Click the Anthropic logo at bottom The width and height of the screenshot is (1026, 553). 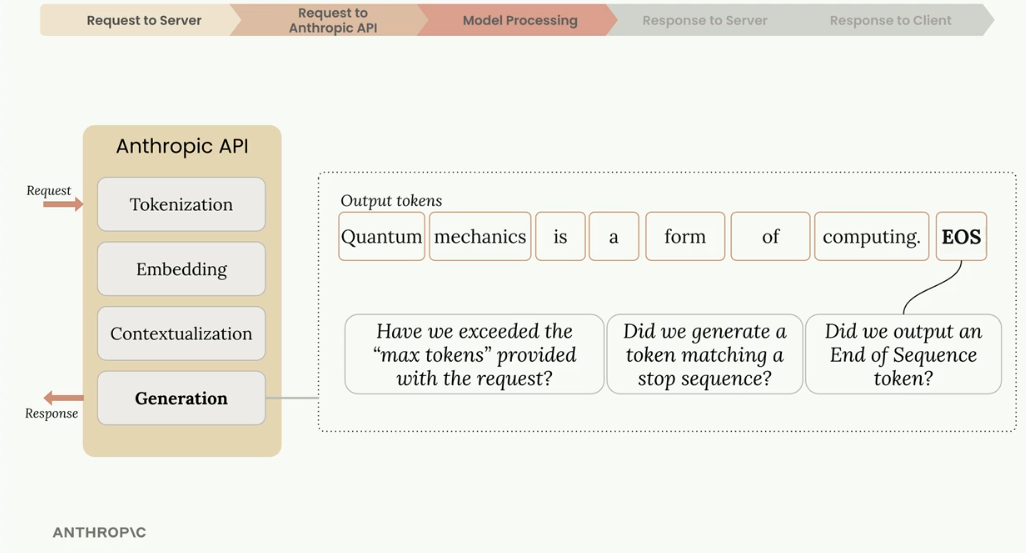(x=99, y=533)
